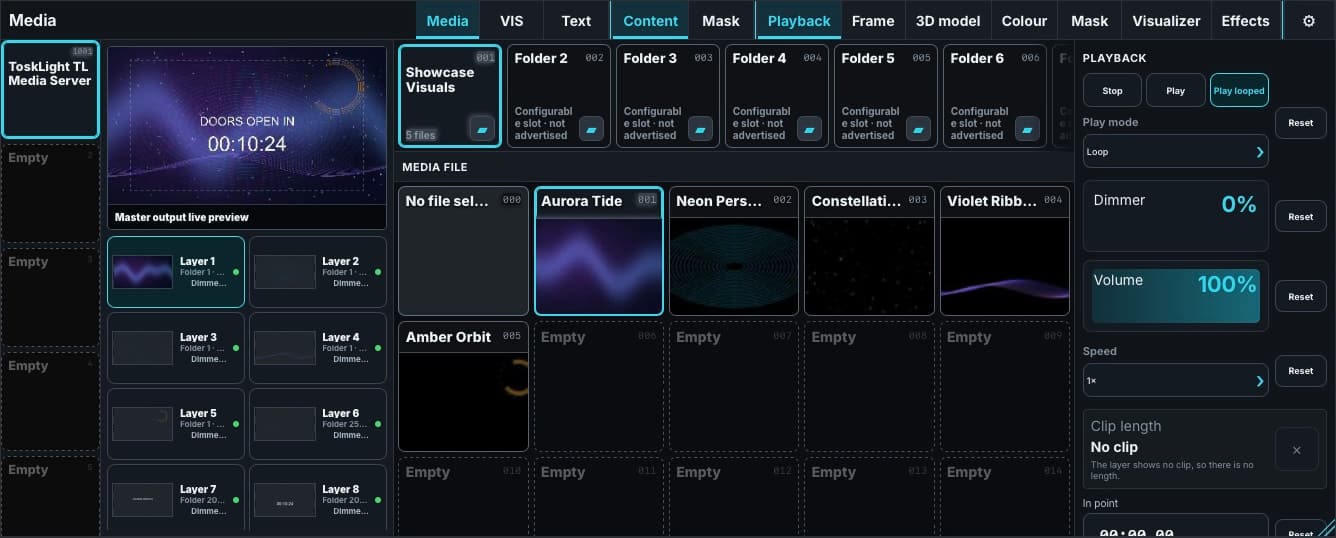Click the folder icon in Folder 3 card
The width and height of the screenshot is (1336, 538).
(x=700, y=128)
